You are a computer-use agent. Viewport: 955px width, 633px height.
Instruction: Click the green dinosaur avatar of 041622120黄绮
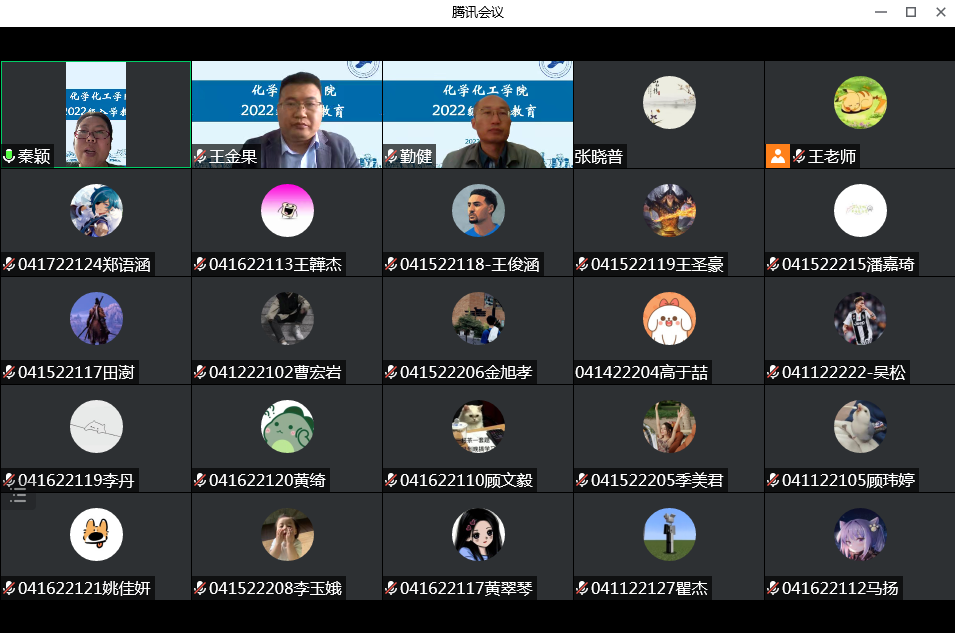point(287,426)
